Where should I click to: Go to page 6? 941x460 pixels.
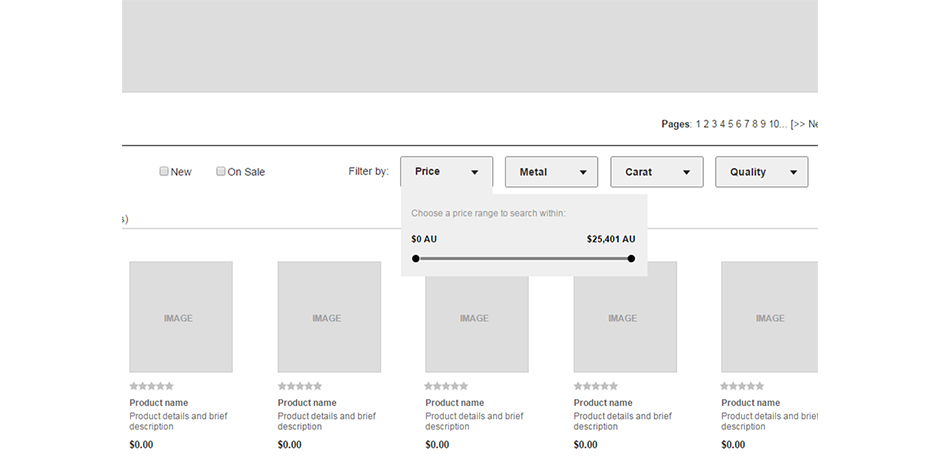click(x=739, y=124)
